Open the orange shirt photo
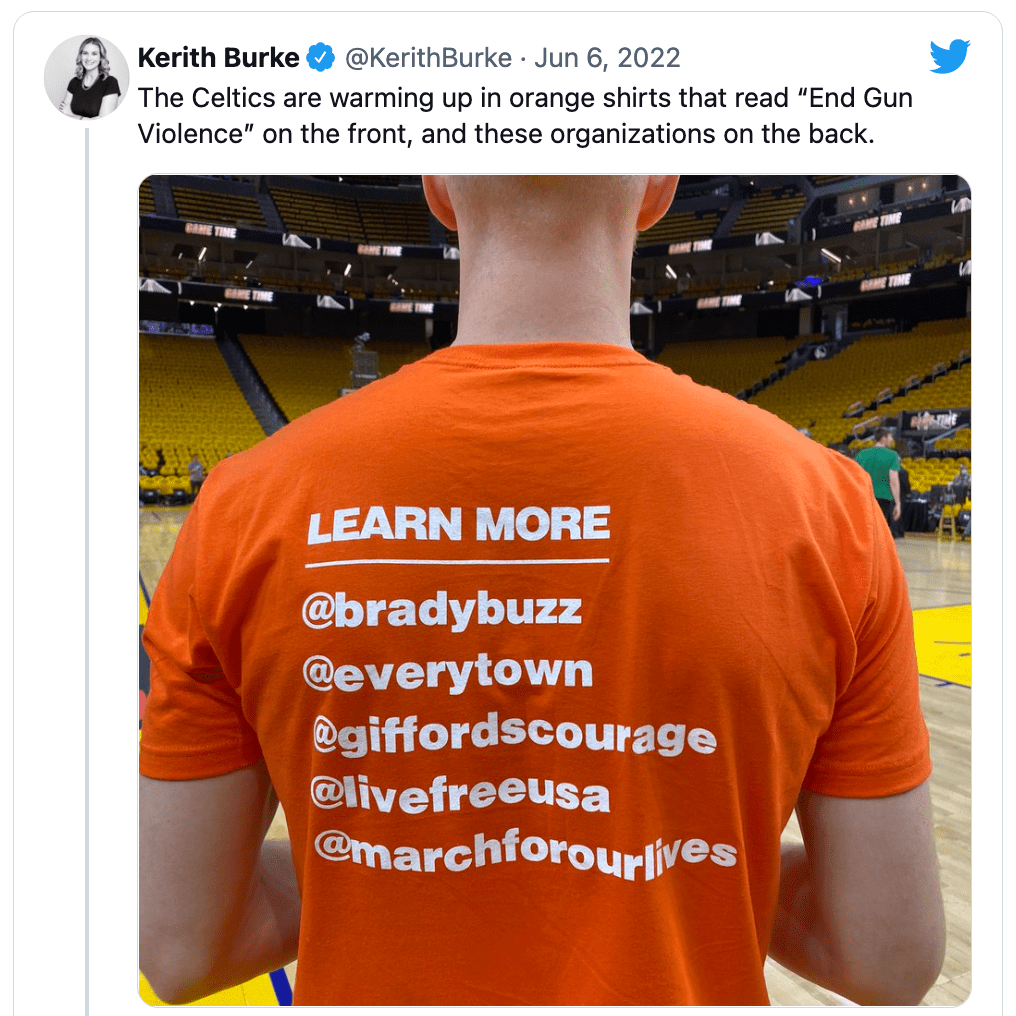 (555, 590)
